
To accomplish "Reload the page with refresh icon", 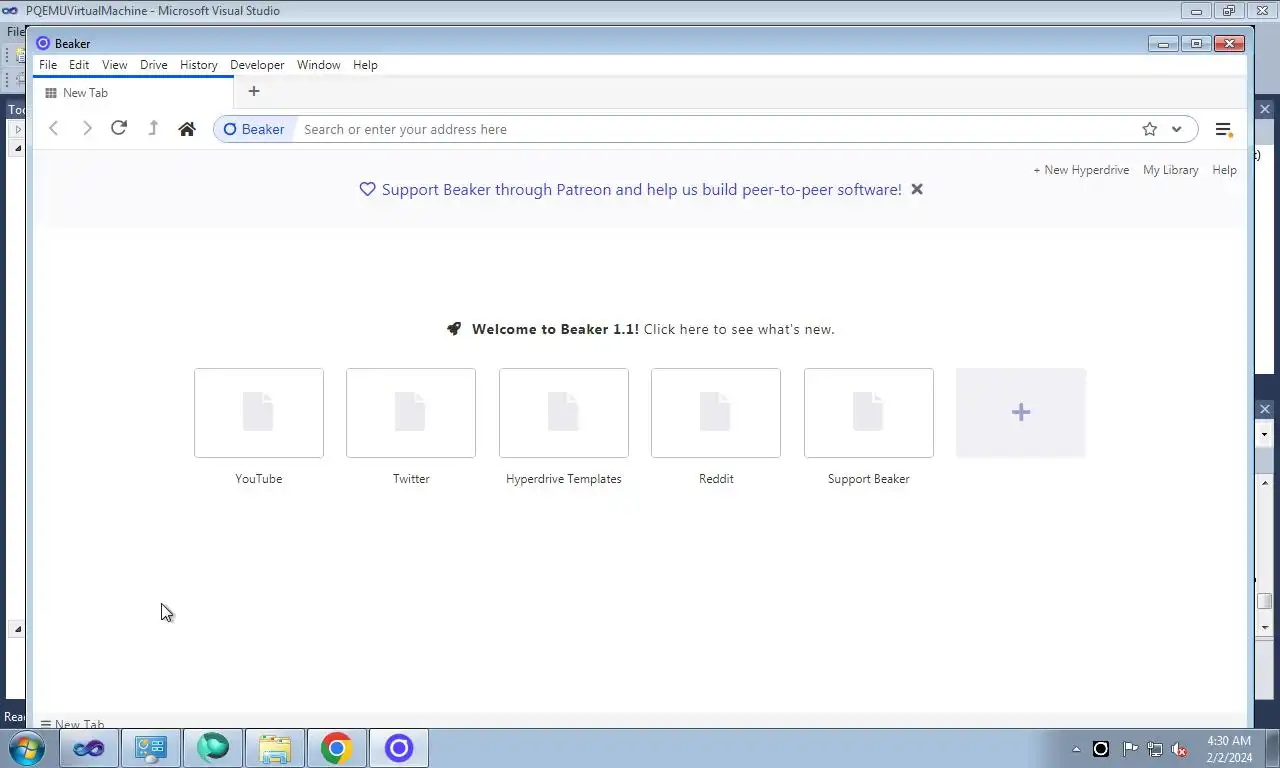I will [119, 128].
